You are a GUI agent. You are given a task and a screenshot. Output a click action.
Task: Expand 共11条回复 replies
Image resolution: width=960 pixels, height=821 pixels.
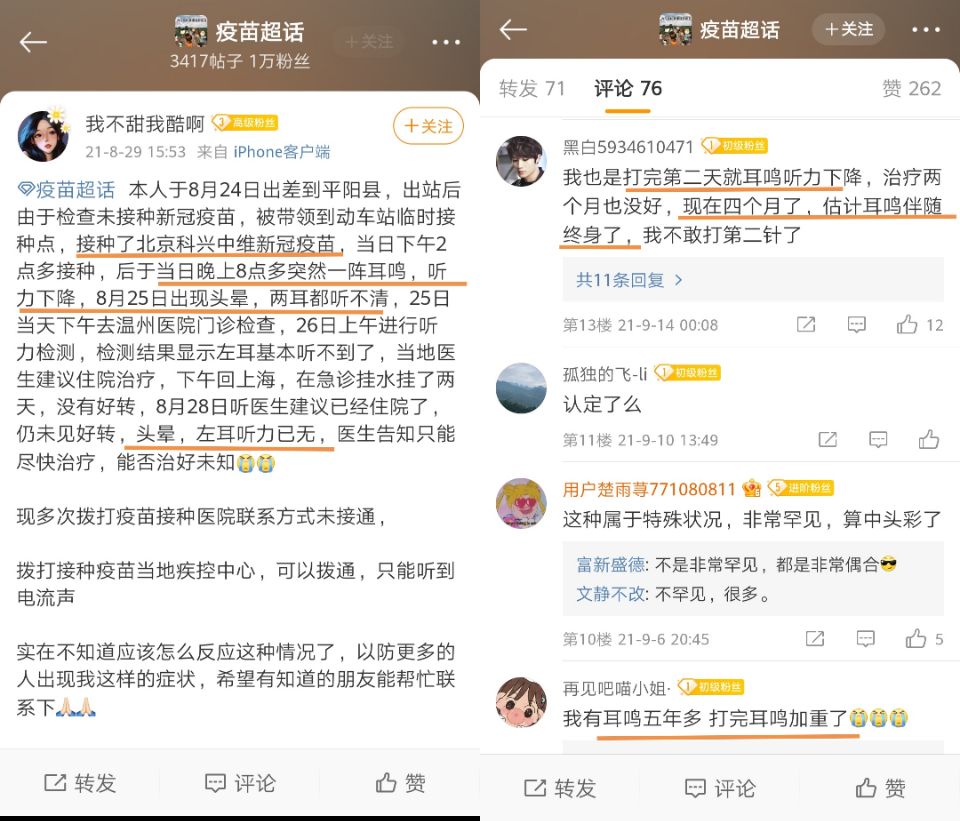coord(629,280)
